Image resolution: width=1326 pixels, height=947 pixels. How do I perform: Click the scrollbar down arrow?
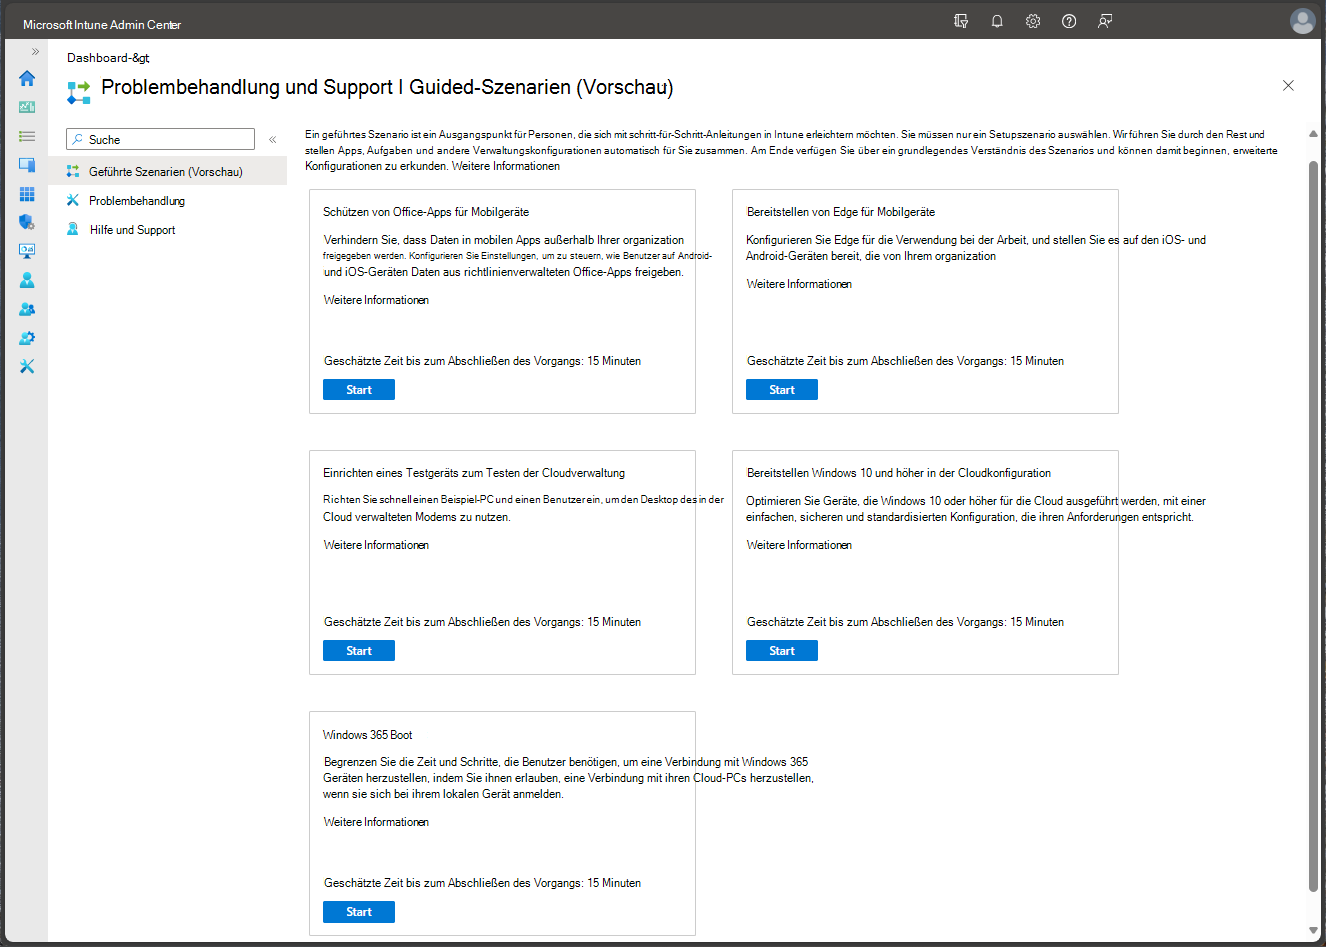click(1313, 931)
